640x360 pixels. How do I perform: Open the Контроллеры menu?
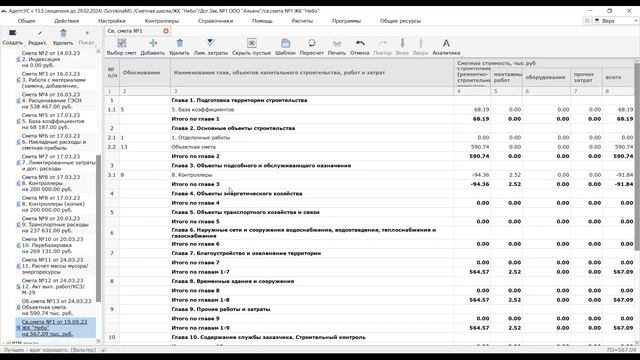tap(162, 21)
